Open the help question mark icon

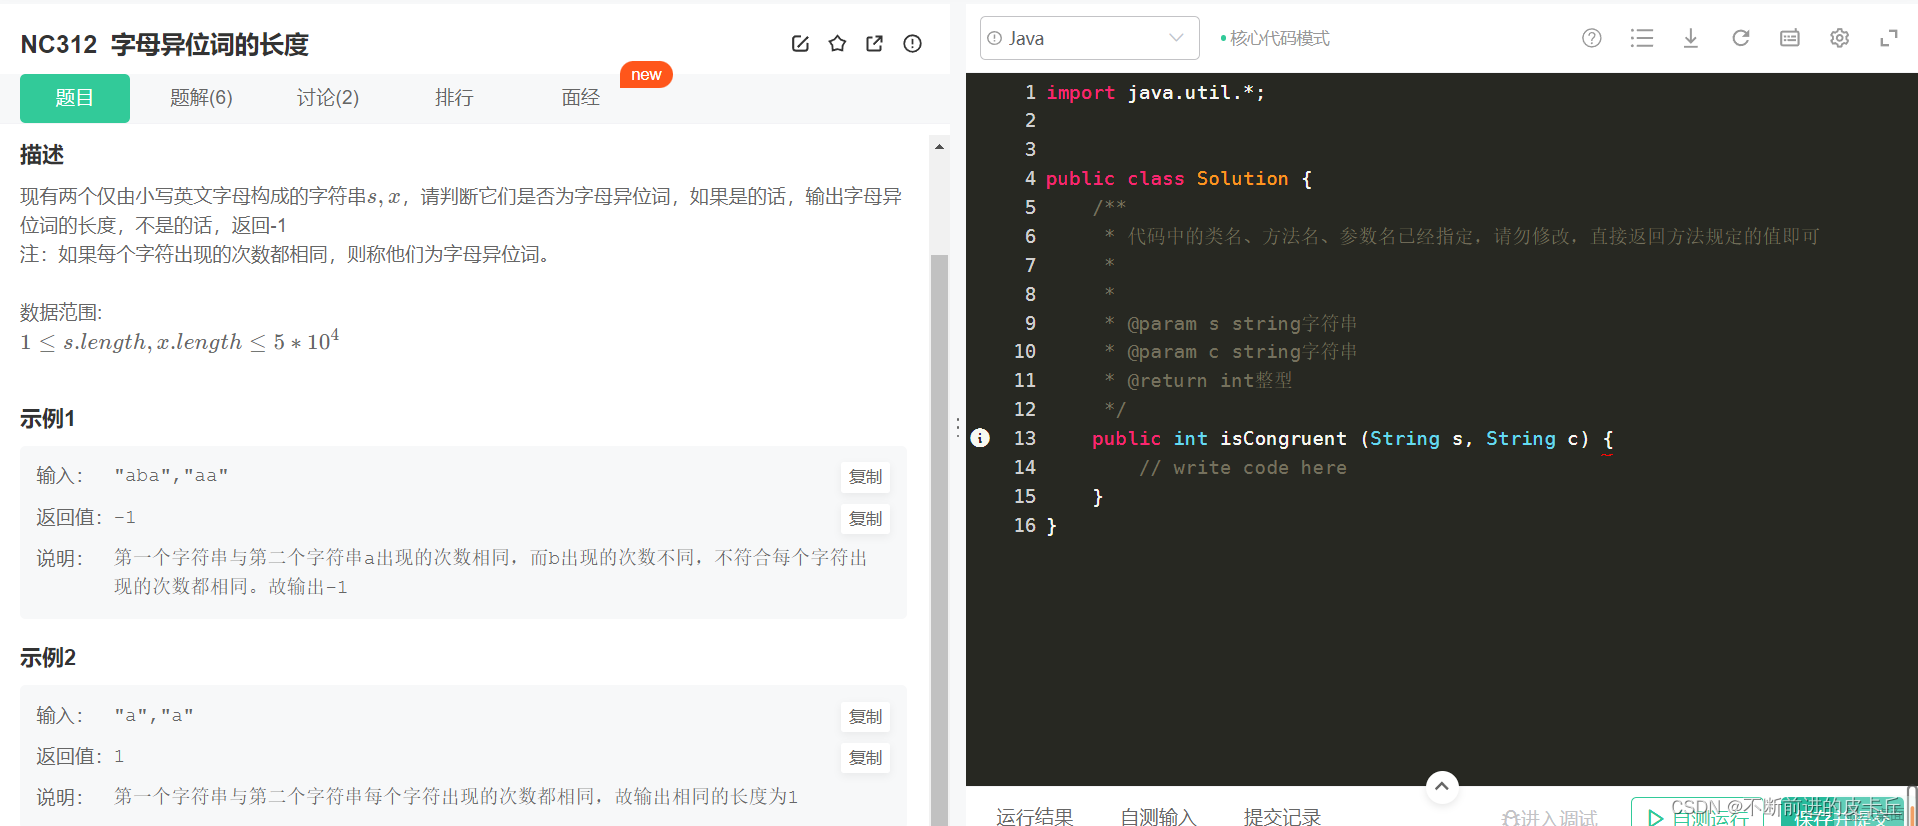pyautogui.click(x=1592, y=38)
